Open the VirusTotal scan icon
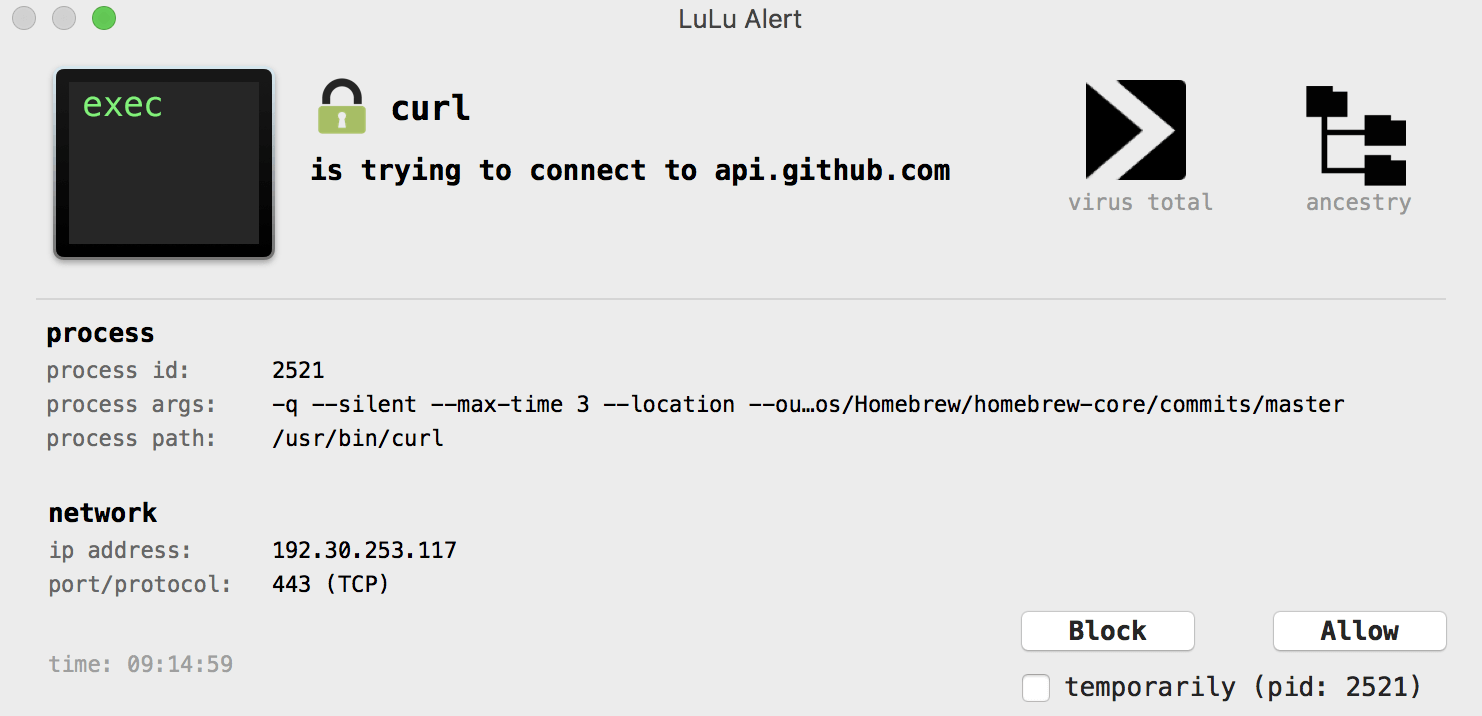The height and width of the screenshot is (716, 1482). click(1136, 130)
